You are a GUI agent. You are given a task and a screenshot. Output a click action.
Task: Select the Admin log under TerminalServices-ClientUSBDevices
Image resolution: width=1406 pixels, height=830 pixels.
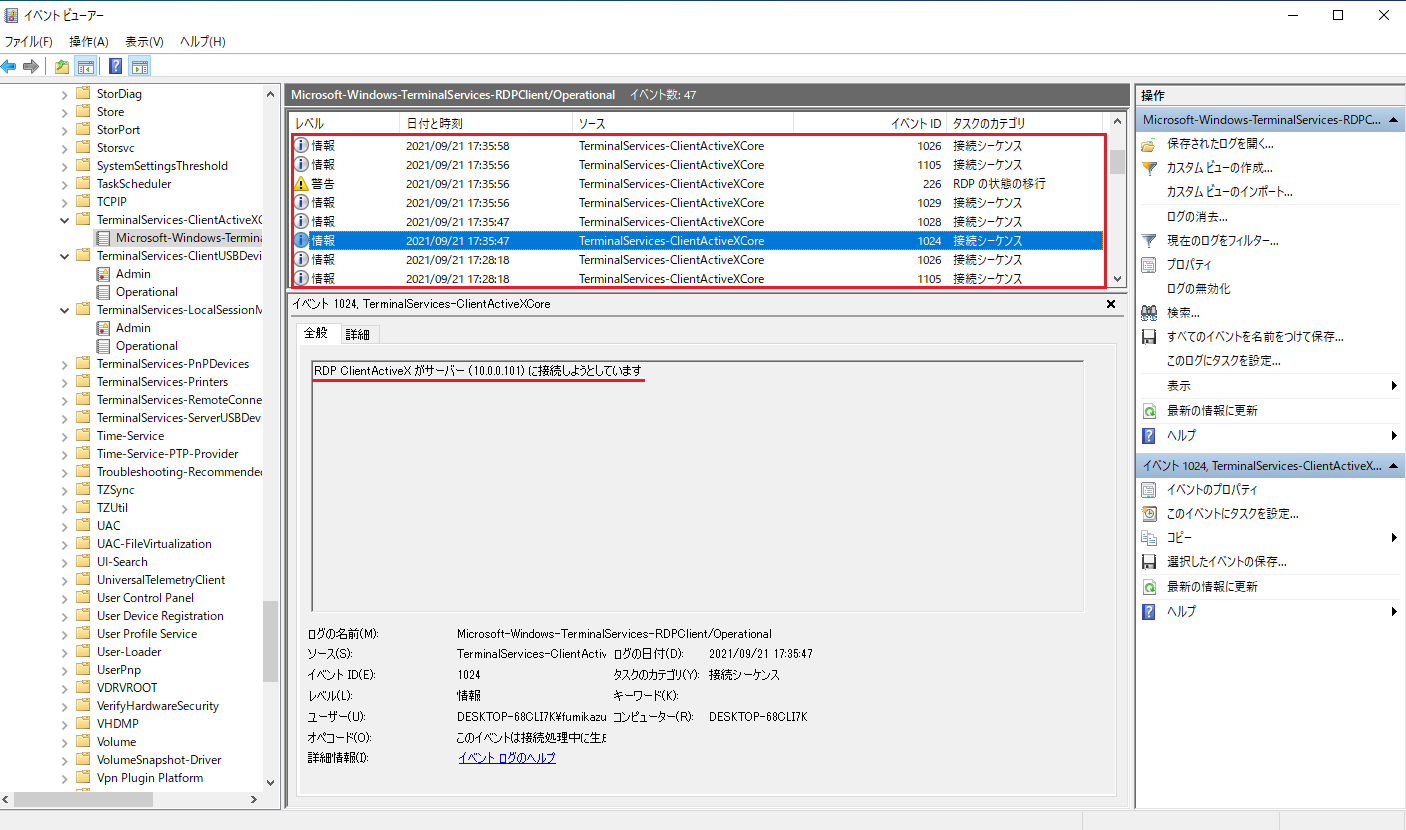tap(133, 274)
